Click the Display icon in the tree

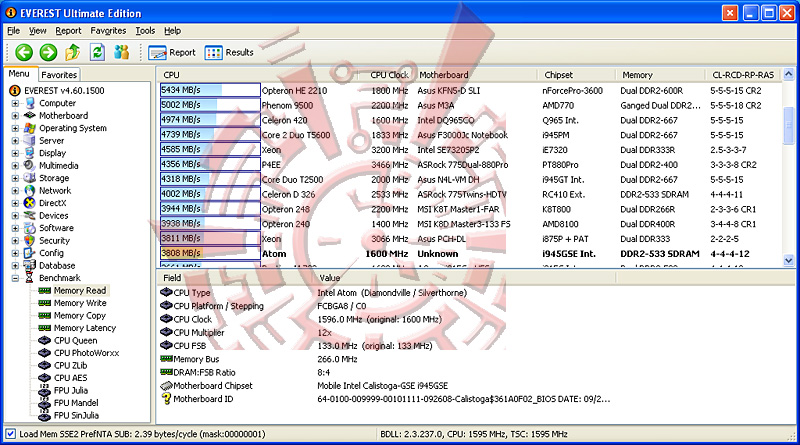click(x=30, y=153)
